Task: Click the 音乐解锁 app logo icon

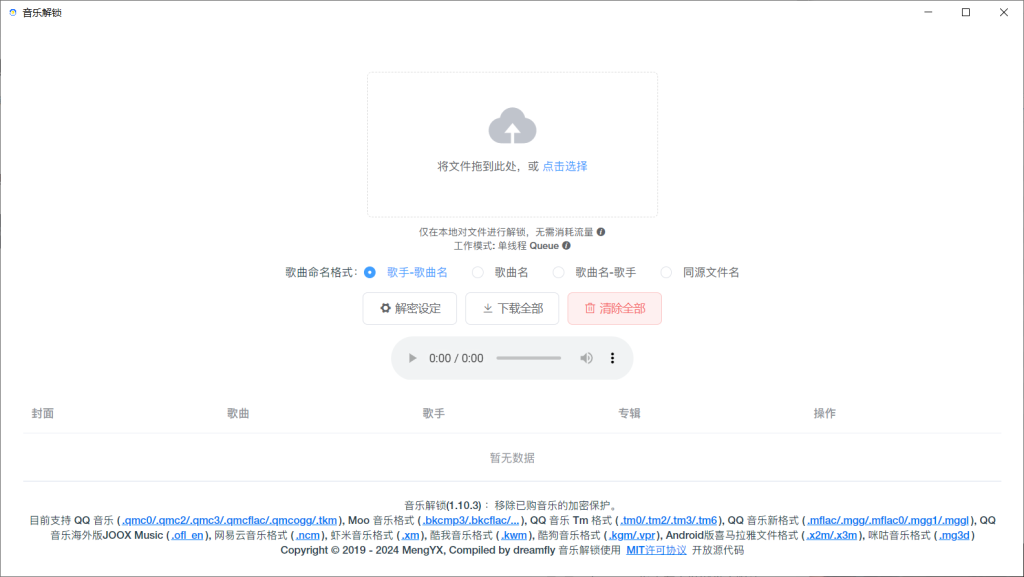Action: 12,14
